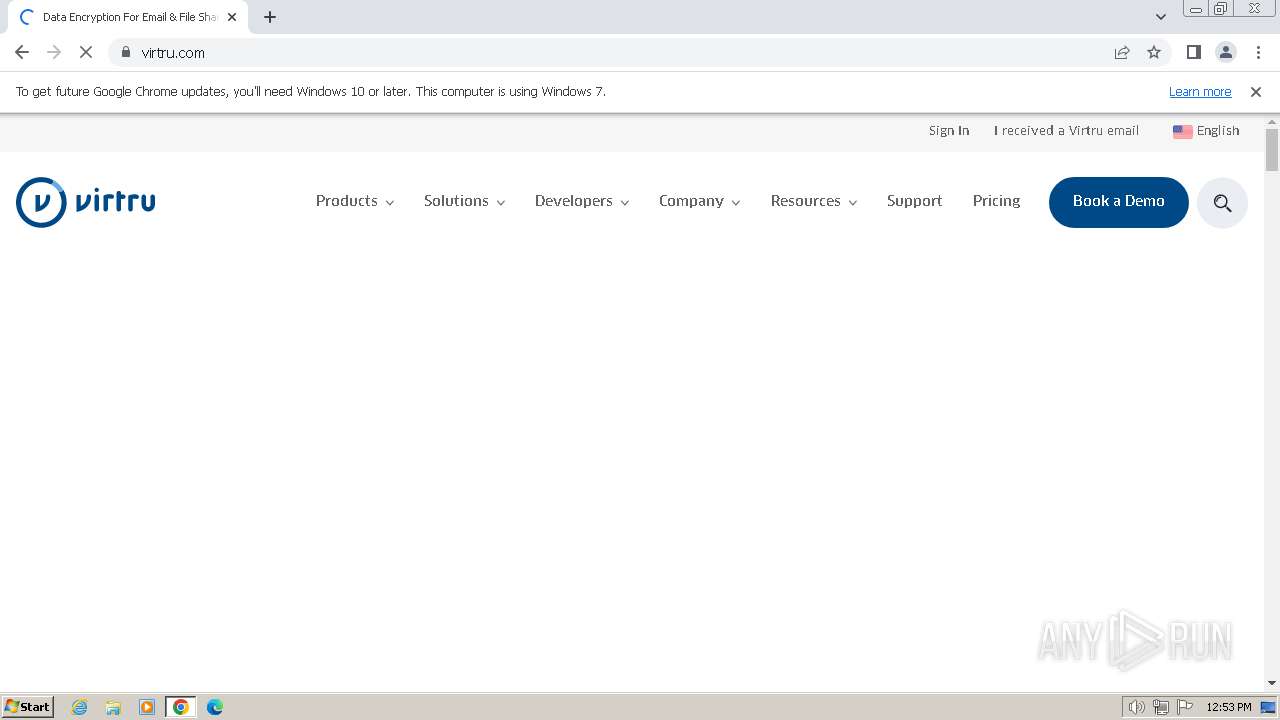This screenshot has height=720, width=1280.
Task: Click the network tray icon
Action: coord(1161,707)
